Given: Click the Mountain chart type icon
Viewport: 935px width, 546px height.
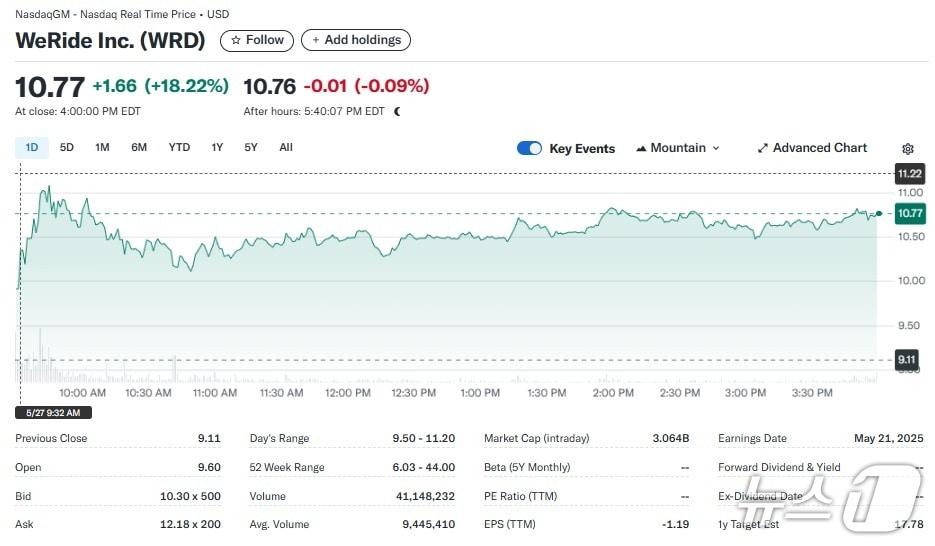Looking at the screenshot, I should point(641,148).
